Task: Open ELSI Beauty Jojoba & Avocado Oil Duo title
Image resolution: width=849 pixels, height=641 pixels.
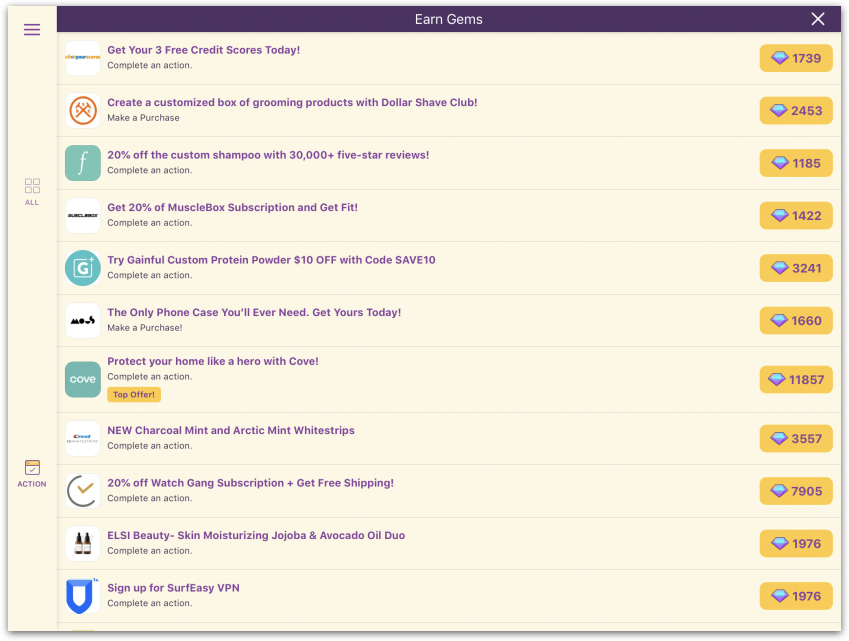Action: (256, 535)
